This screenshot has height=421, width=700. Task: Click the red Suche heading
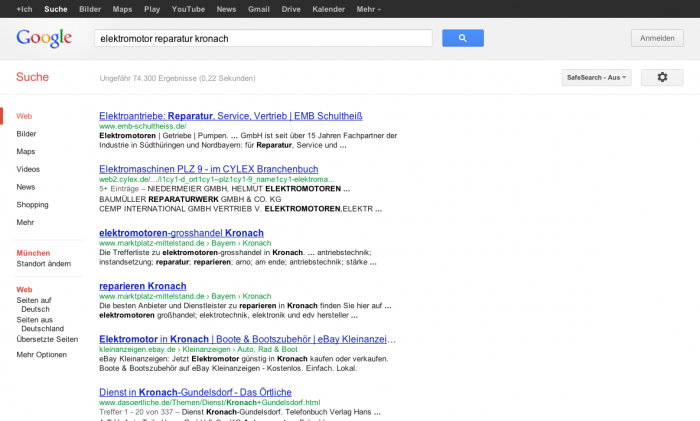click(x=32, y=77)
